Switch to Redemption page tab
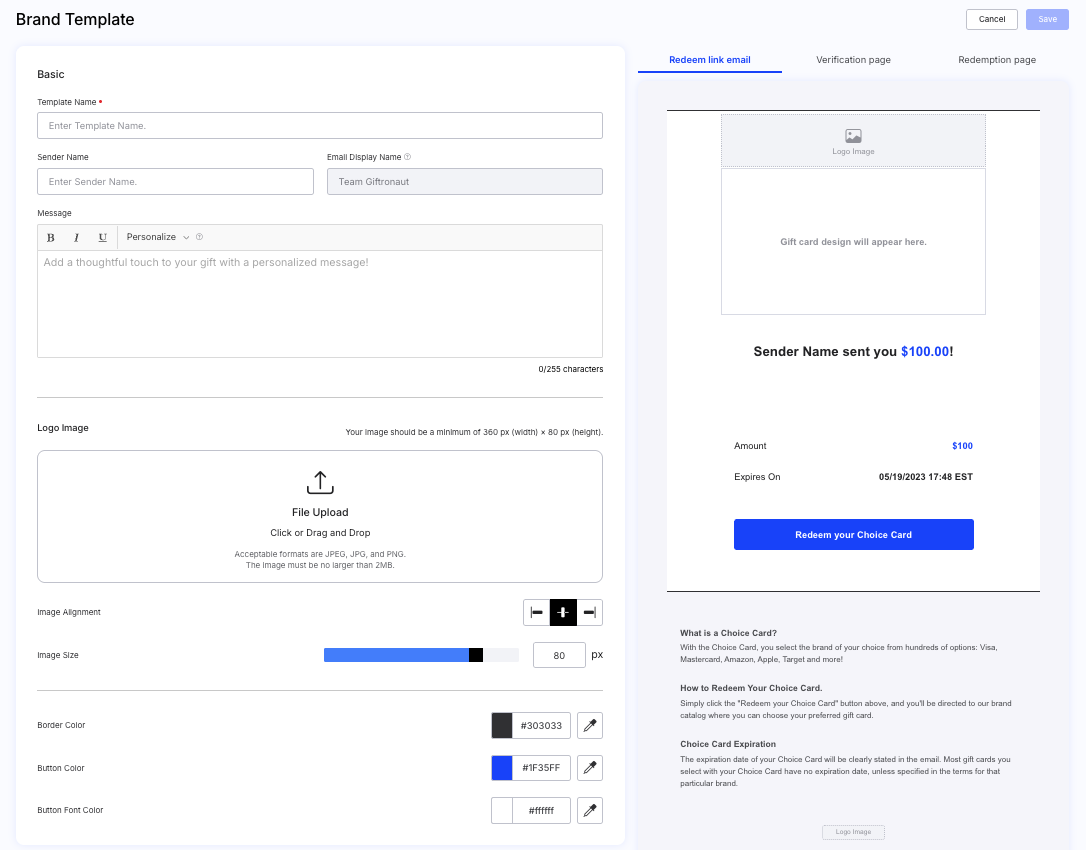Viewport: 1086px width, 850px height. [x=997, y=60]
